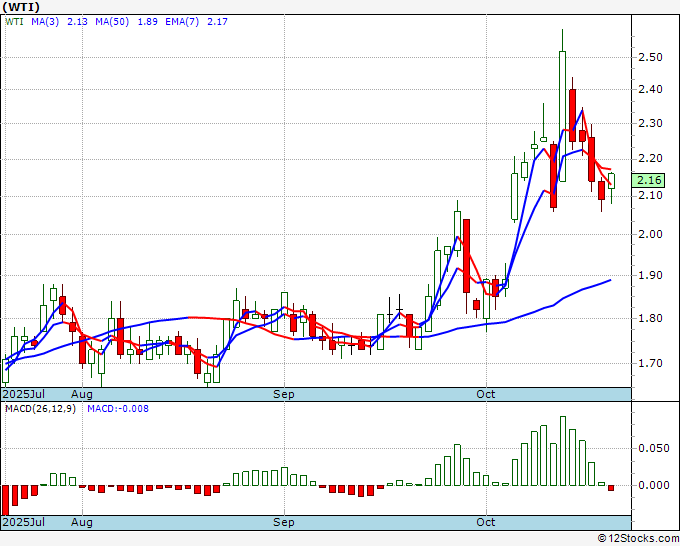Click the 1.70 price axis label
This screenshot has width=680, height=546.
pos(650,363)
